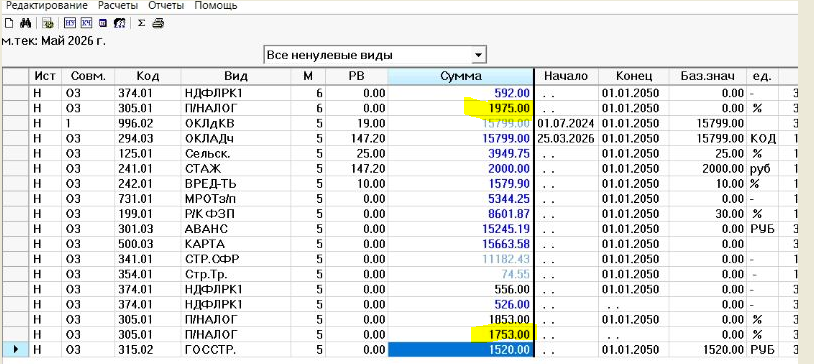This screenshot has height=364, width=814.
Task: Click the ОКЛдКВ type cell
Action: (x=236, y=124)
